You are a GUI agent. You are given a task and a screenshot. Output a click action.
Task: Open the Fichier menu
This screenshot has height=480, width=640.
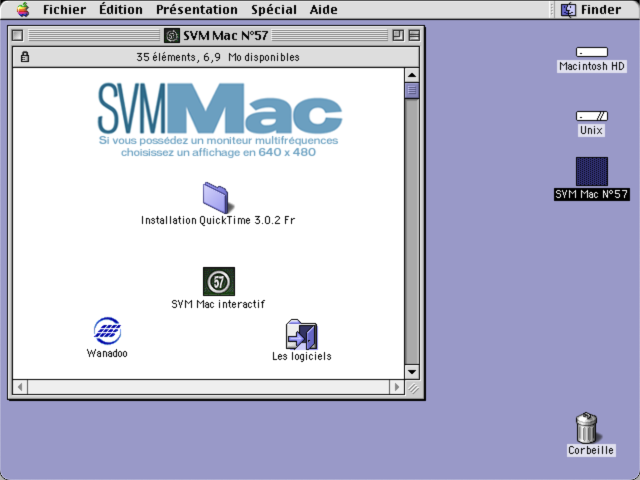pos(64,9)
